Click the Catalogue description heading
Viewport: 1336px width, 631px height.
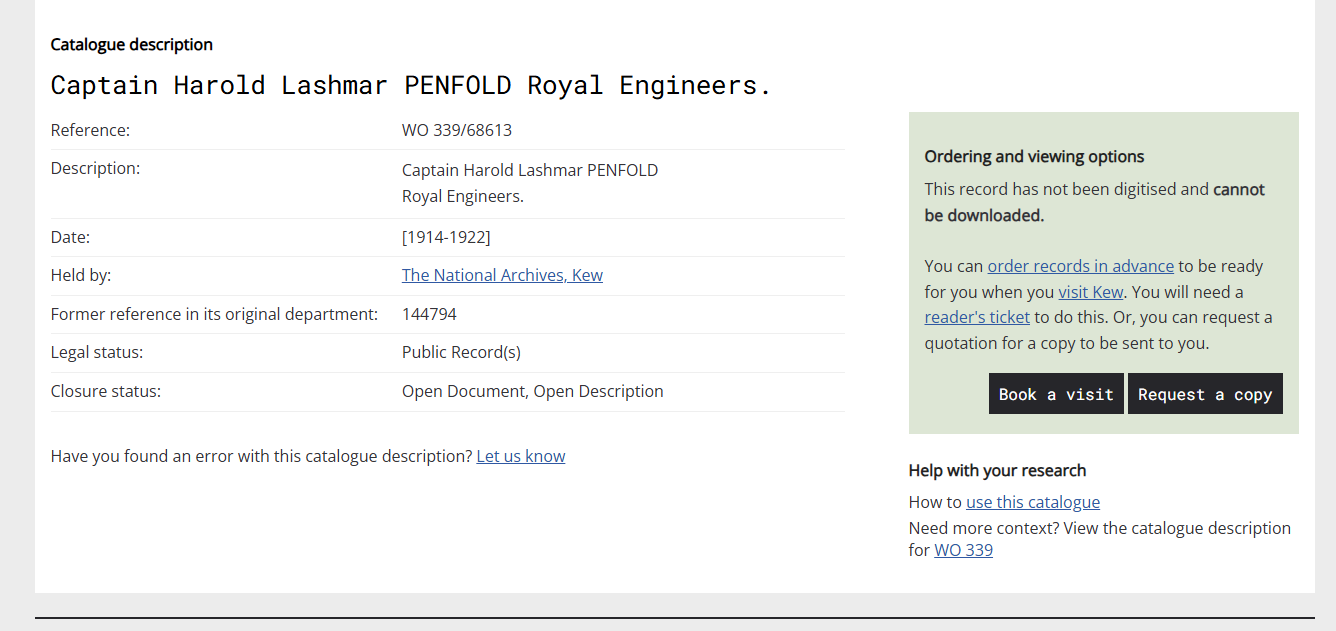click(x=132, y=44)
